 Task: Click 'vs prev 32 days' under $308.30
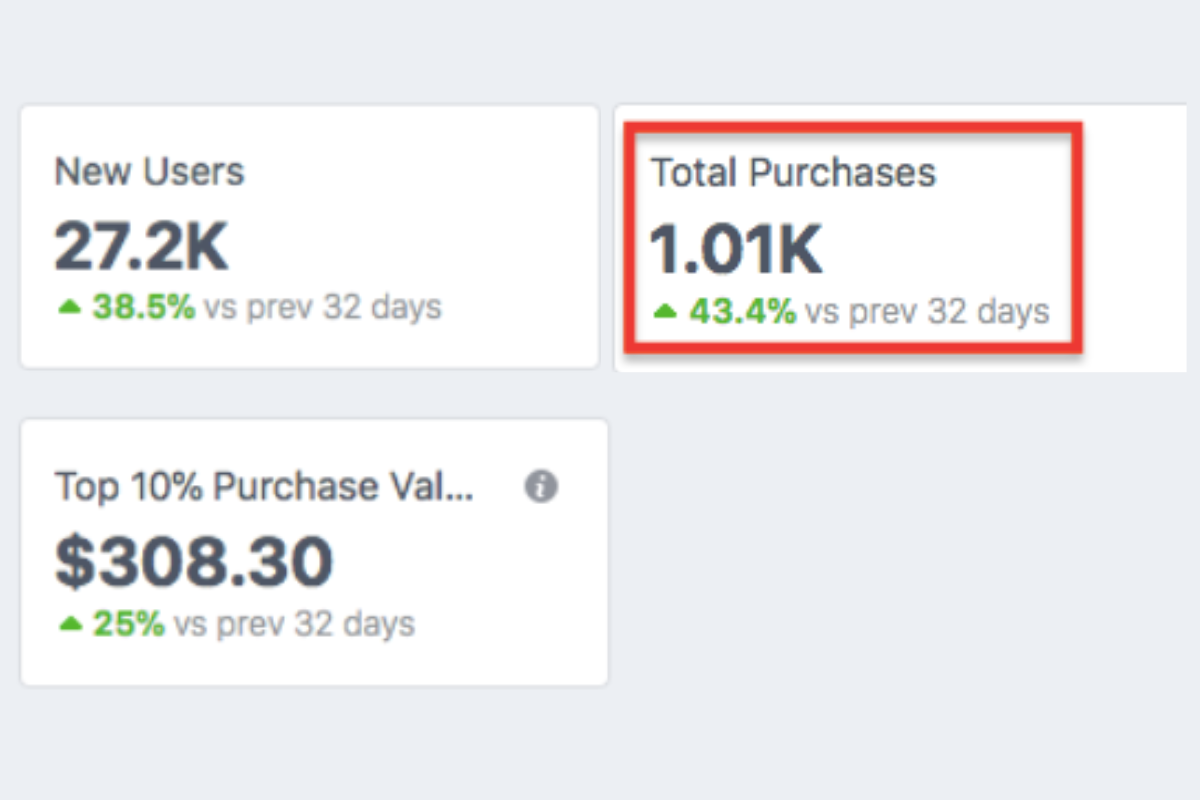294,624
